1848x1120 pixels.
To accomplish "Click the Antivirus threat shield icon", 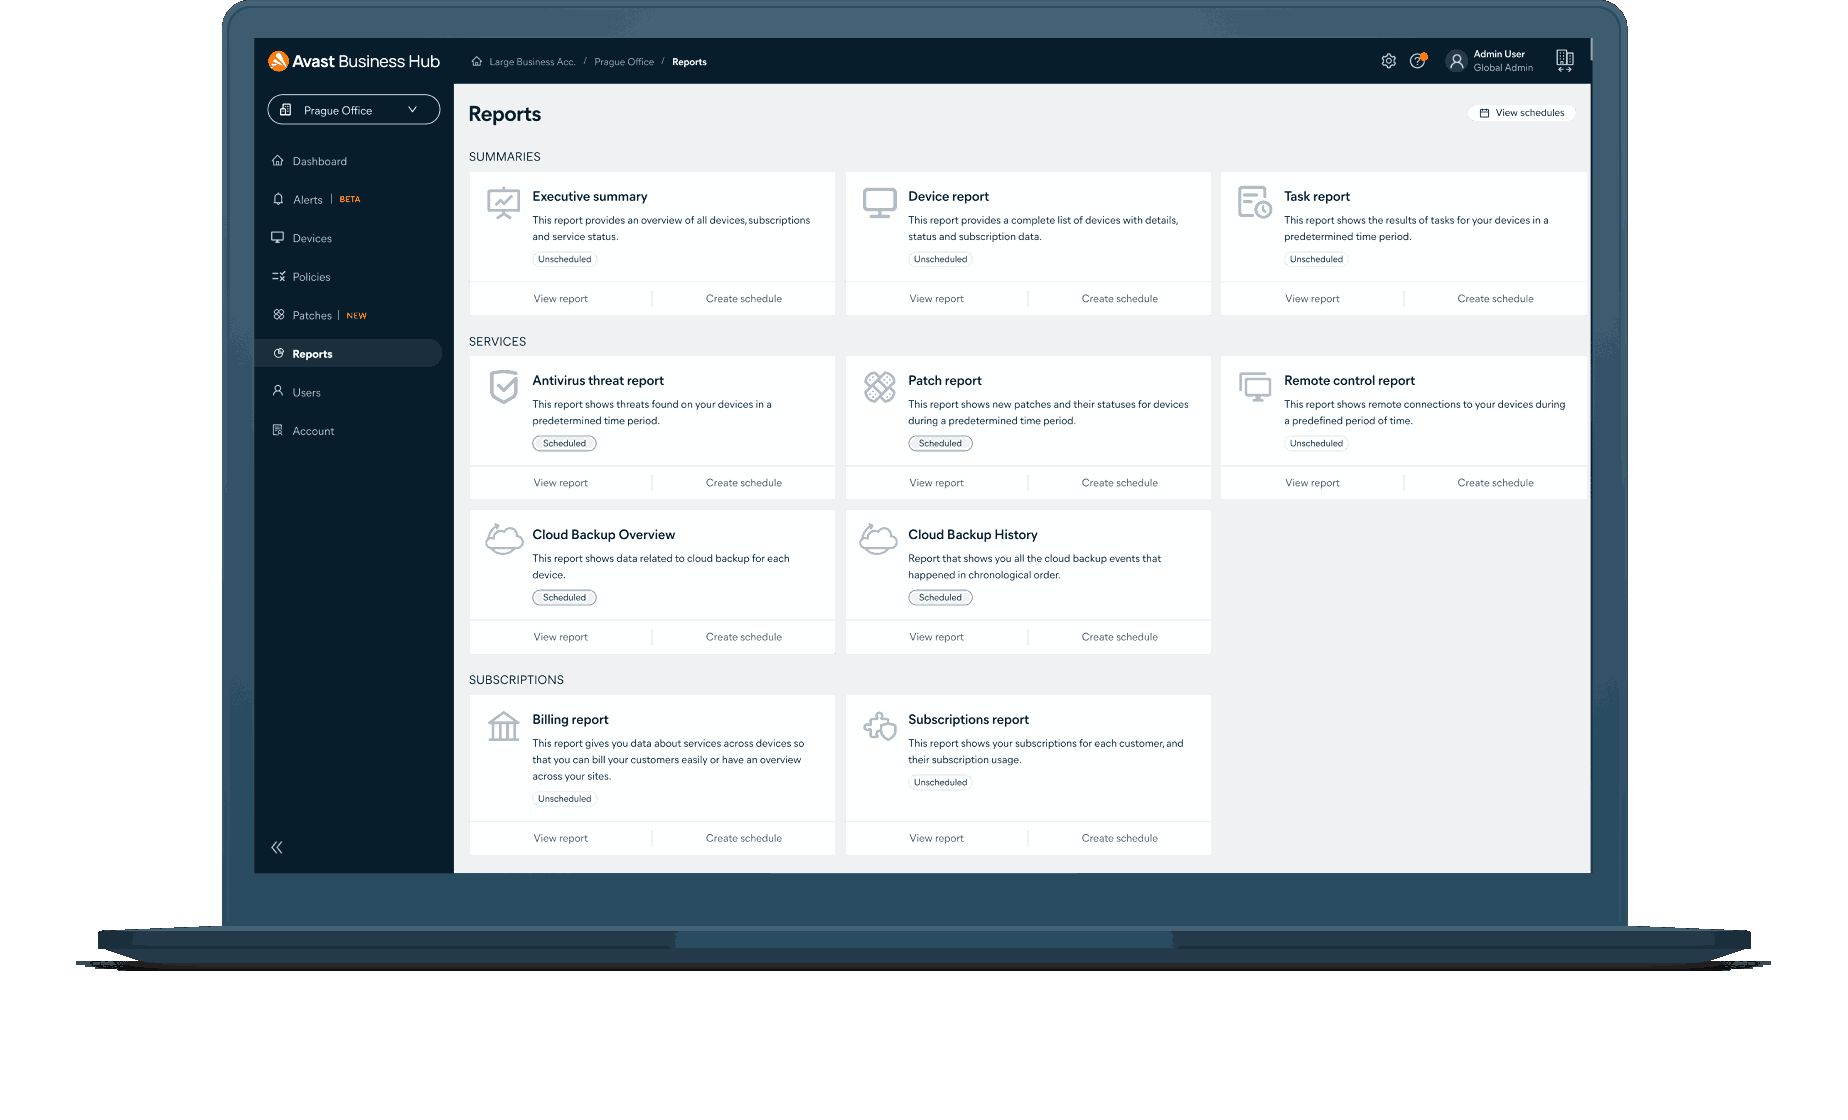I will [x=503, y=386].
